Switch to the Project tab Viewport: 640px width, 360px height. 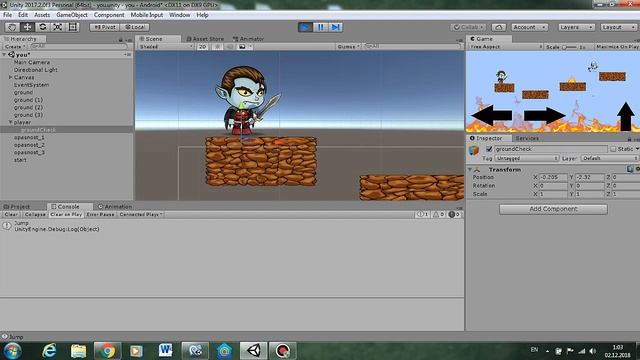(x=17, y=207)
